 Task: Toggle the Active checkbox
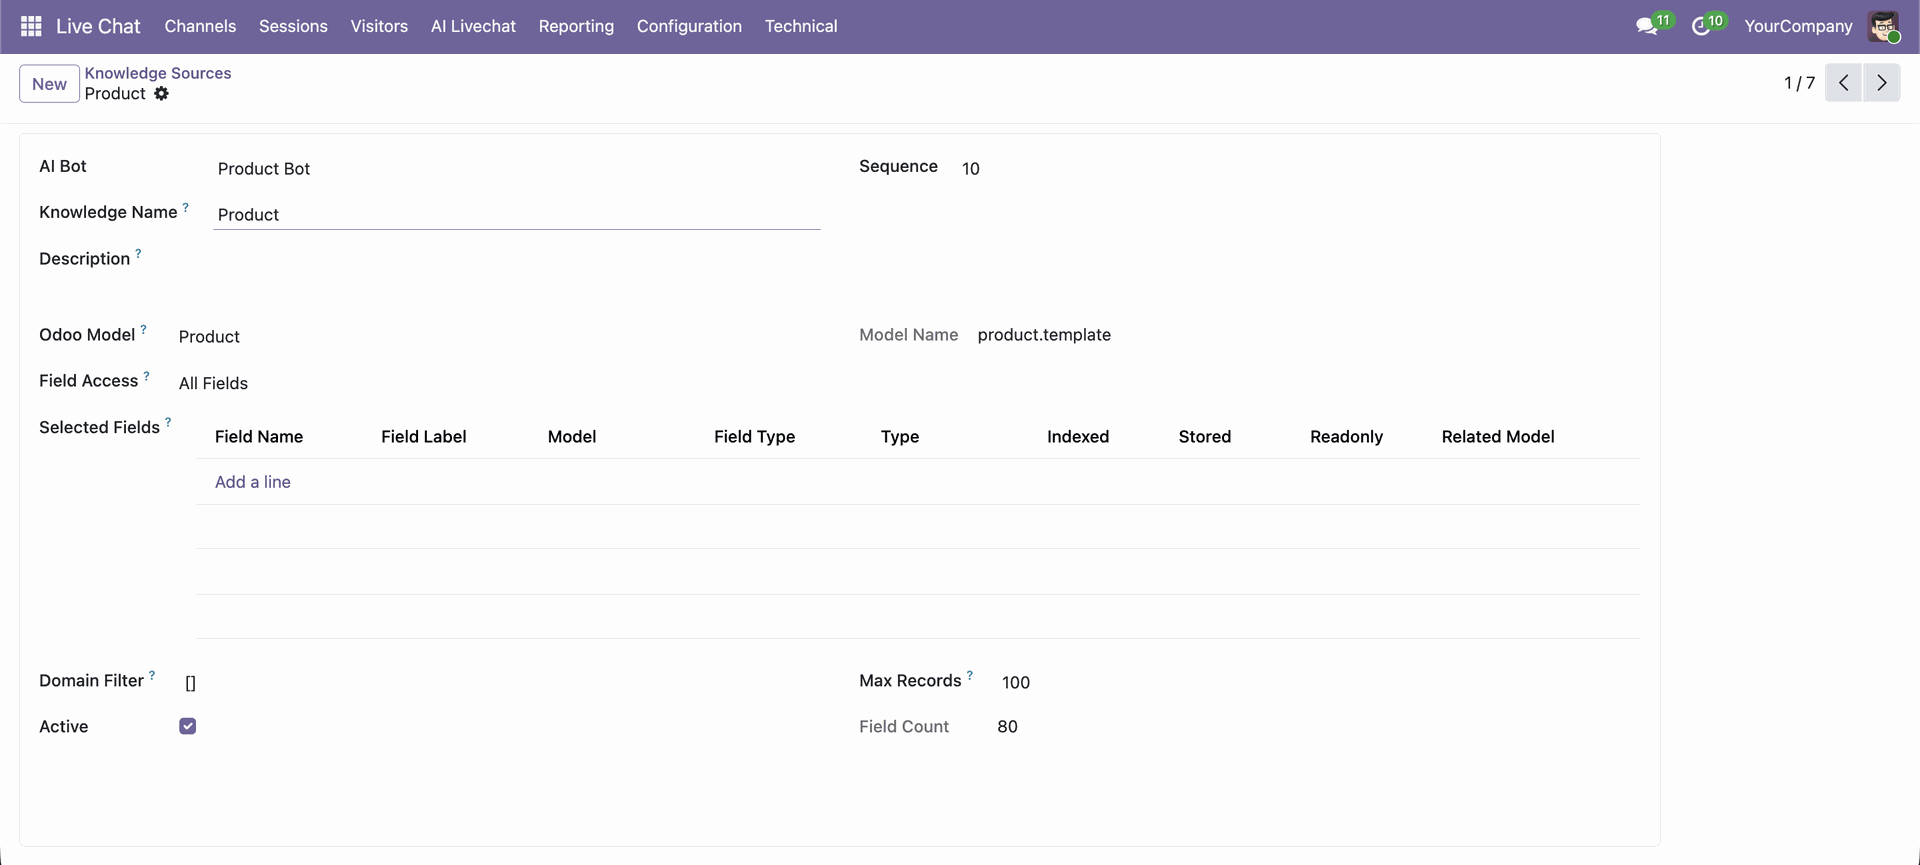(x=188, y=726)
